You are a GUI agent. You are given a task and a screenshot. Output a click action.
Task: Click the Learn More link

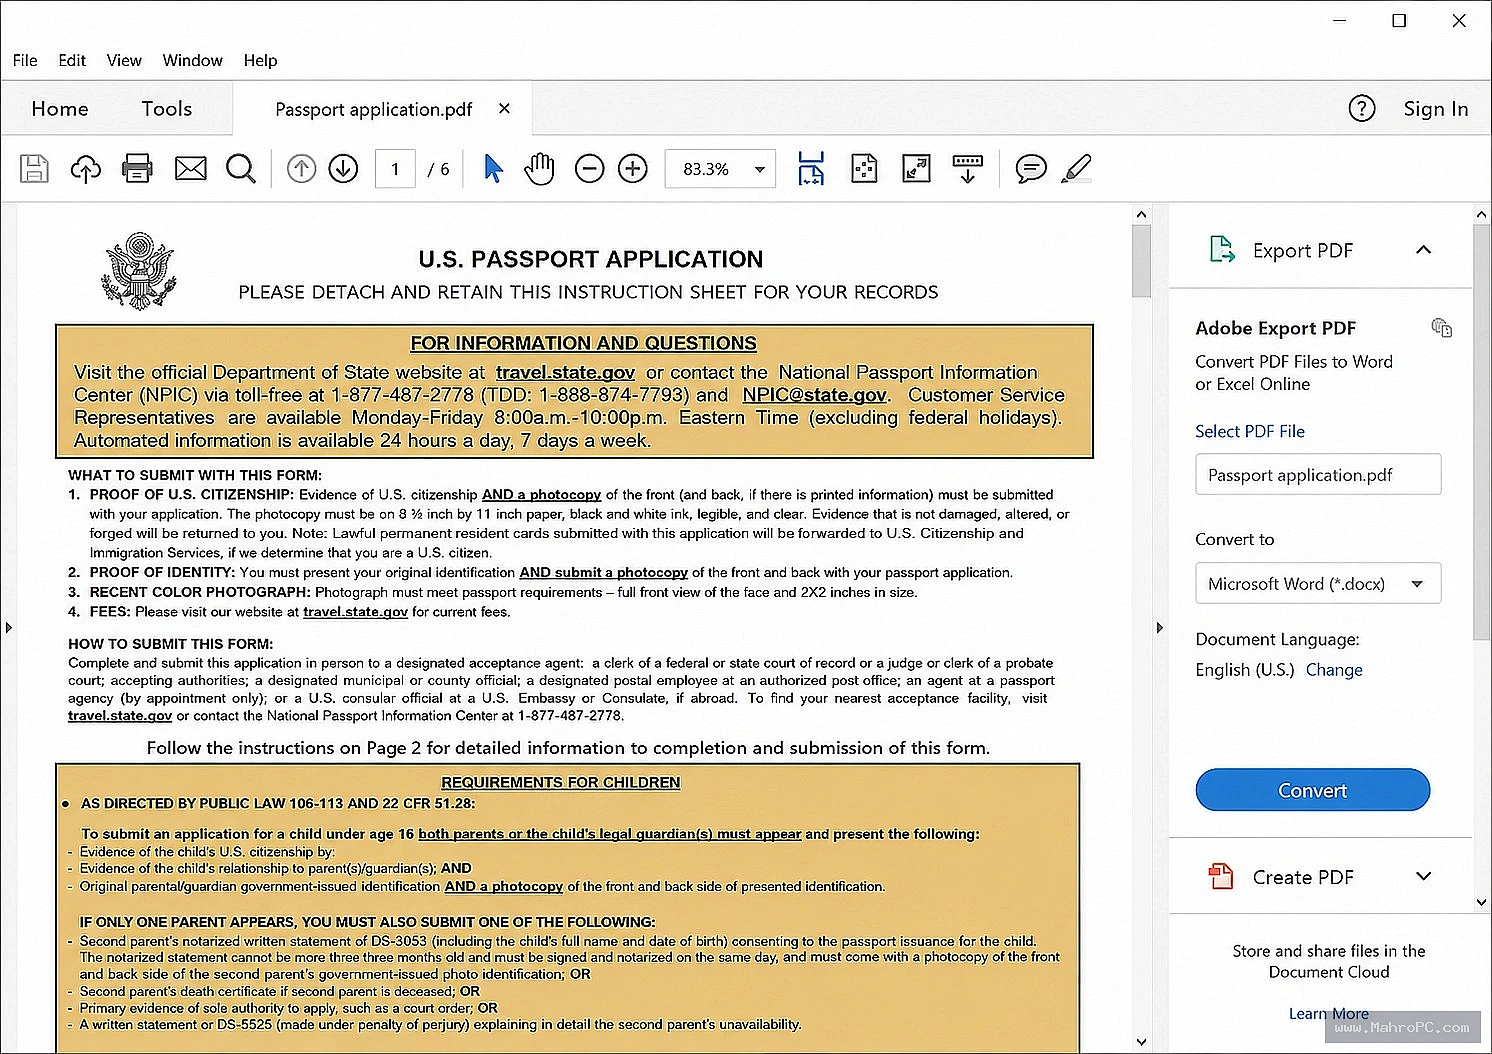coord(1328,1013)
